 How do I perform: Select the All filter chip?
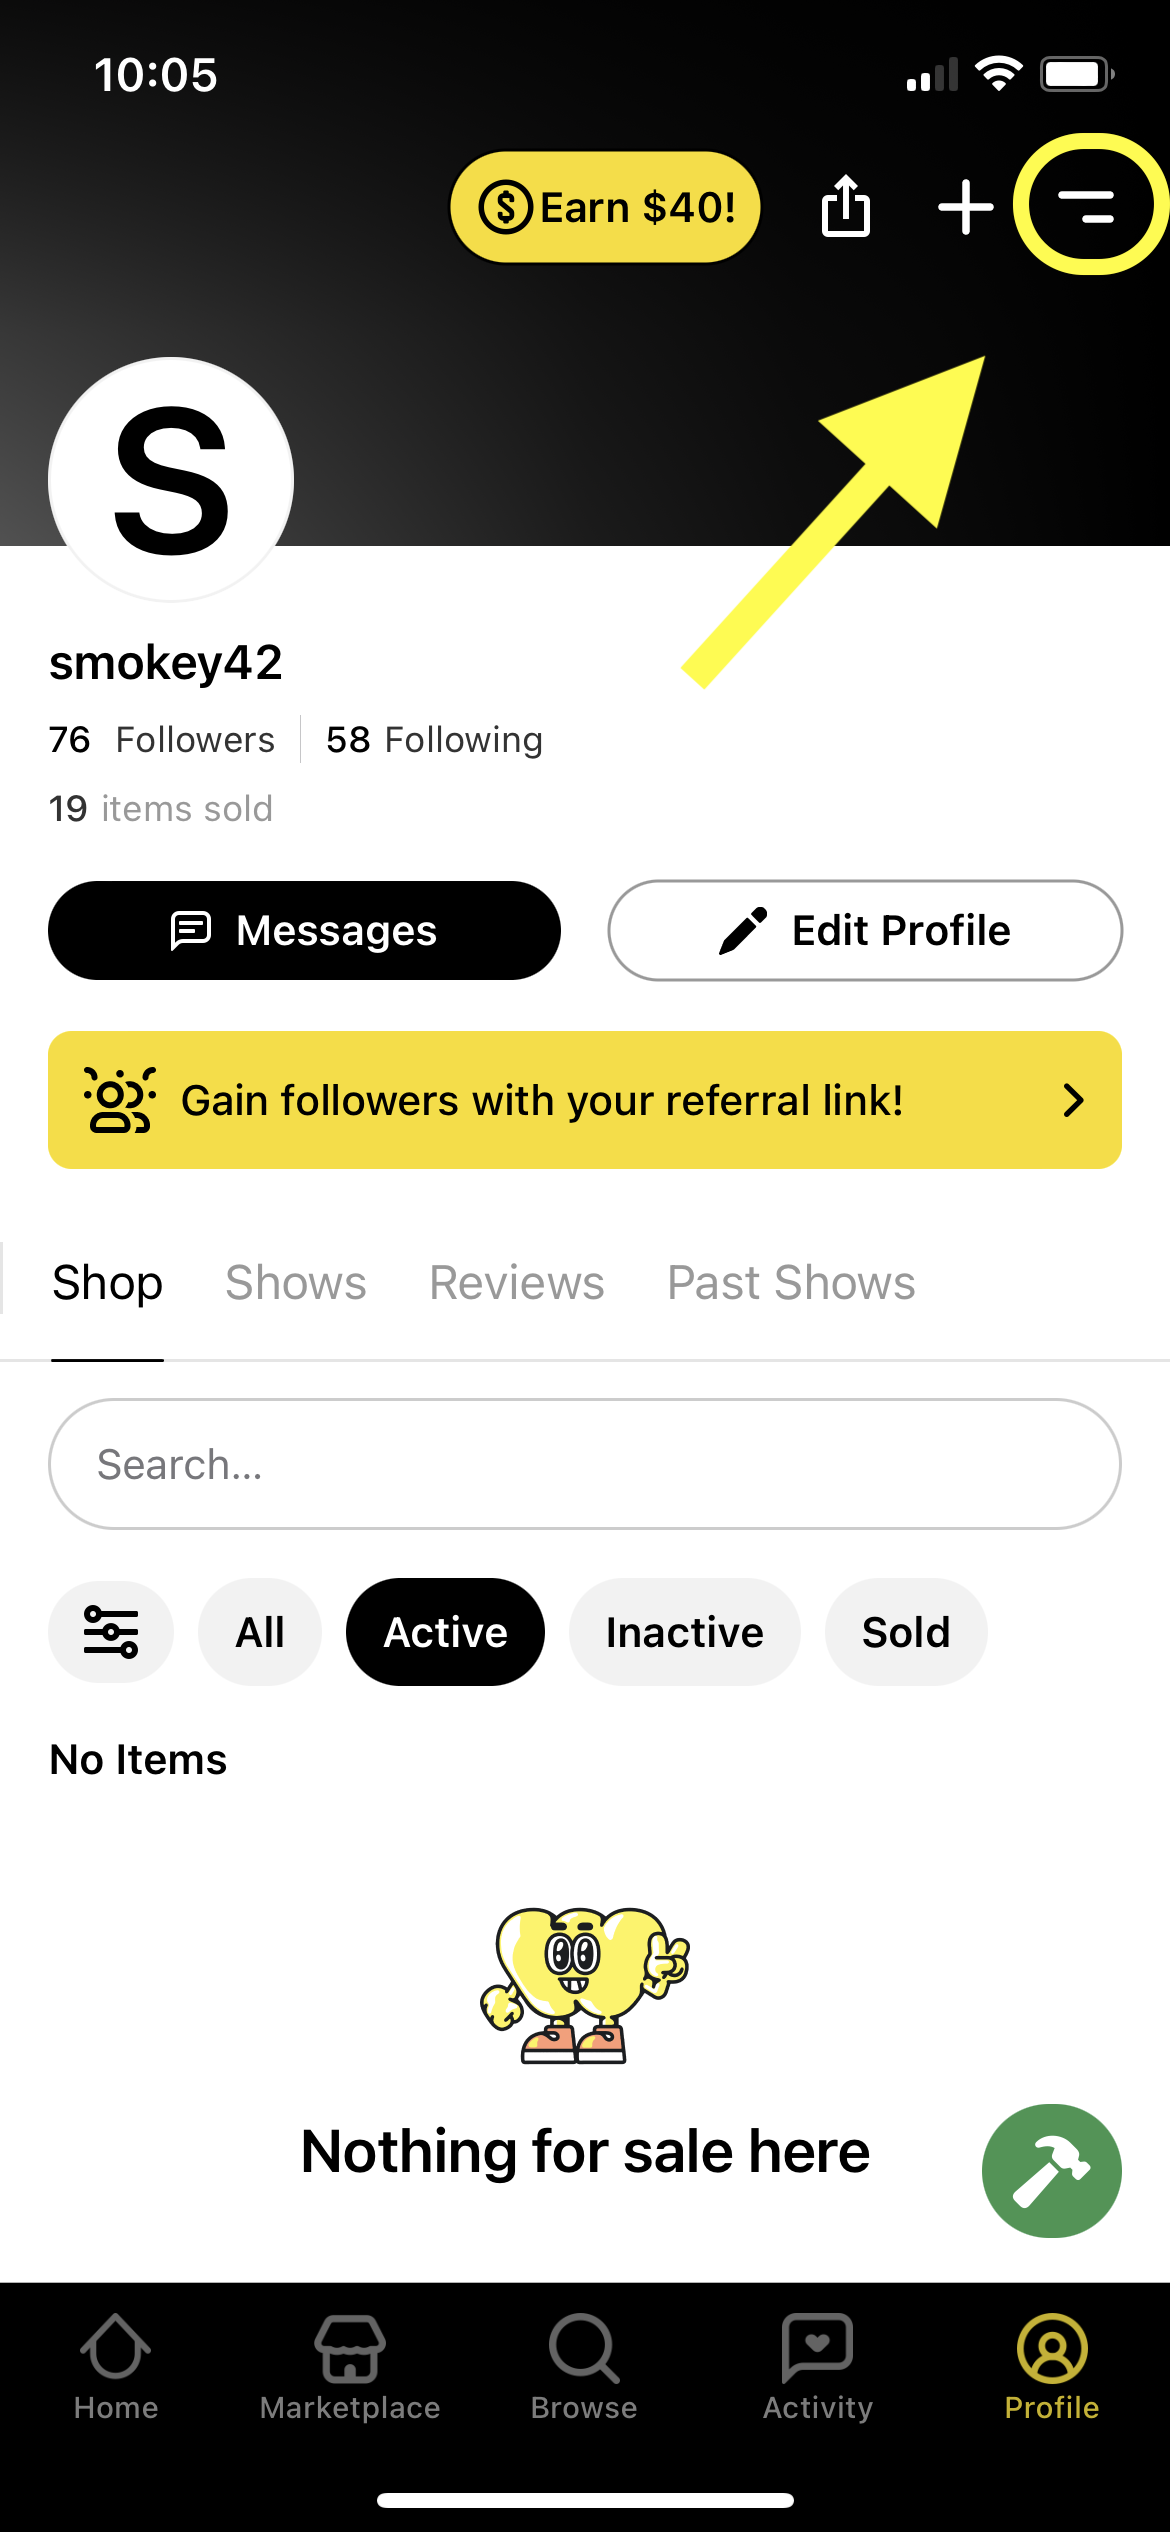coord(260,1632)
